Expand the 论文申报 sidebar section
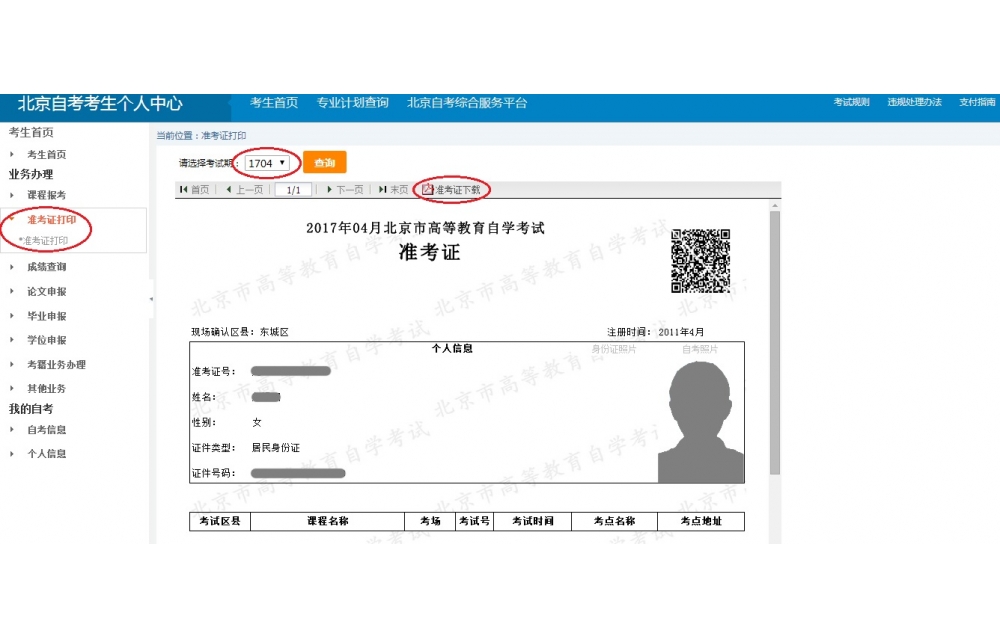The height and width of the screenshot is (640, 1000). click(x=46, y=292)
